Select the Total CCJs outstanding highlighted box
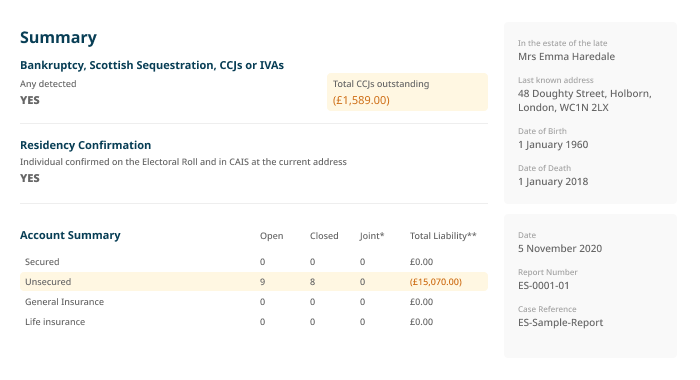 pyautogui.click(x=407, y=92)
